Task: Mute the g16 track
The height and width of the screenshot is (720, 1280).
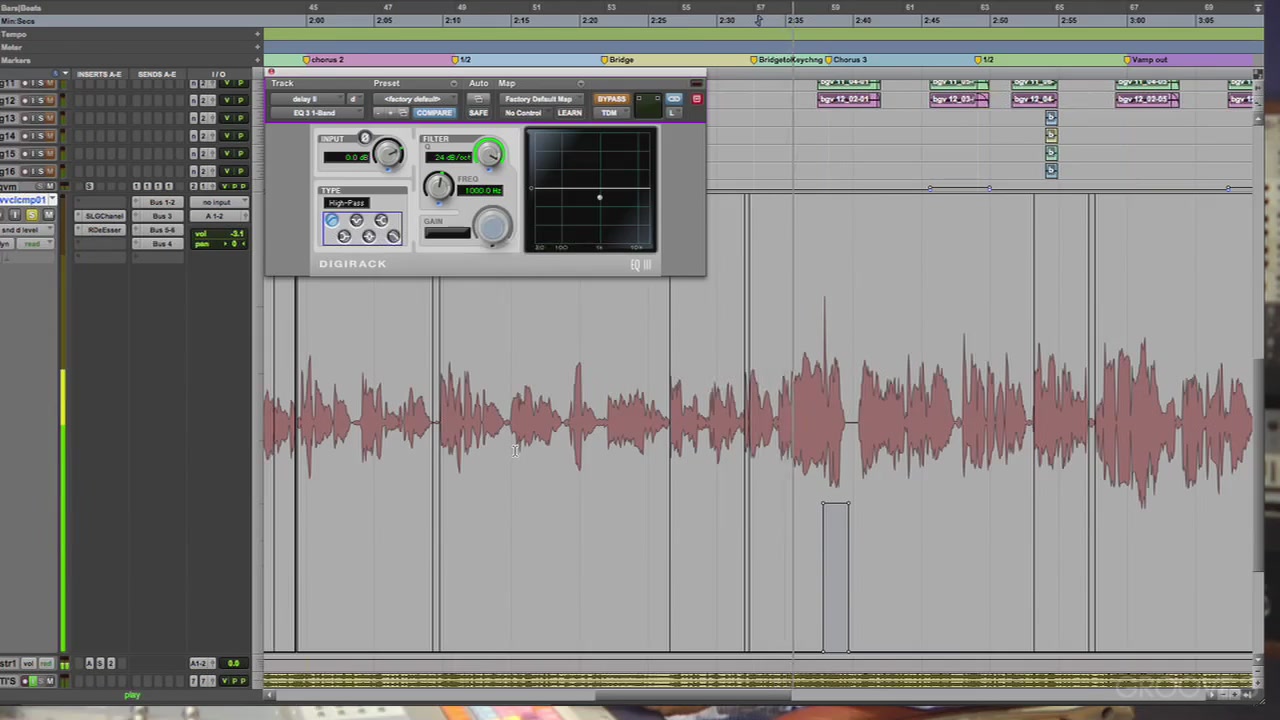Action: point(49,171)
